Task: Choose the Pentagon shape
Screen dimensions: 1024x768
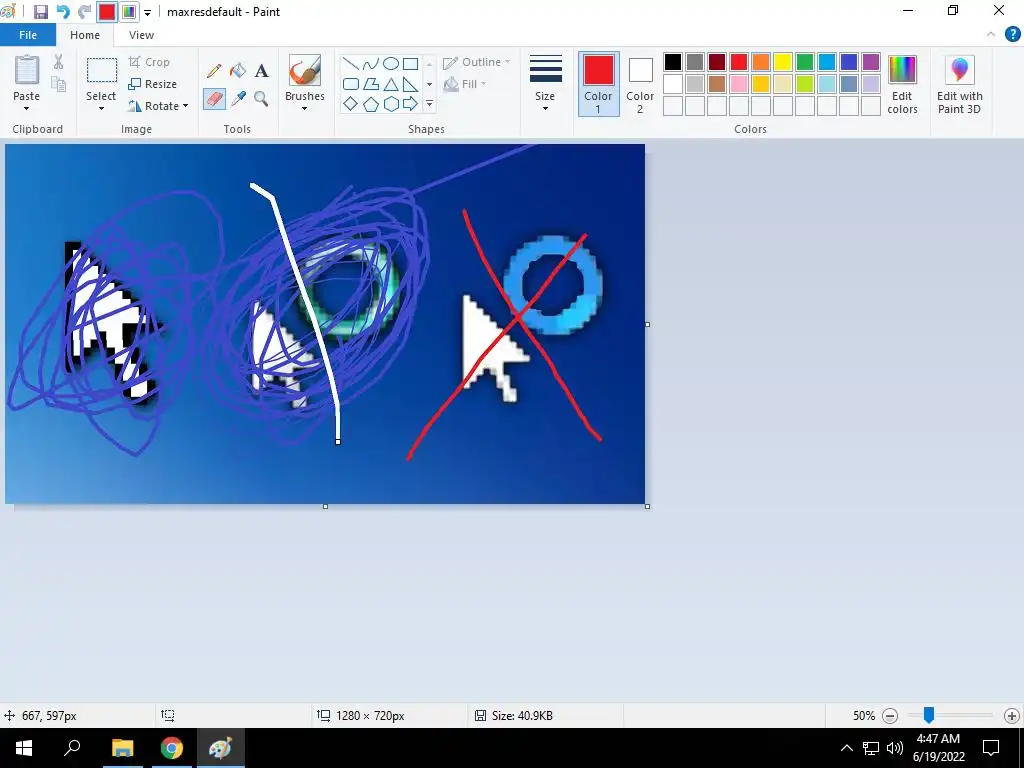Action: [371, 103]
